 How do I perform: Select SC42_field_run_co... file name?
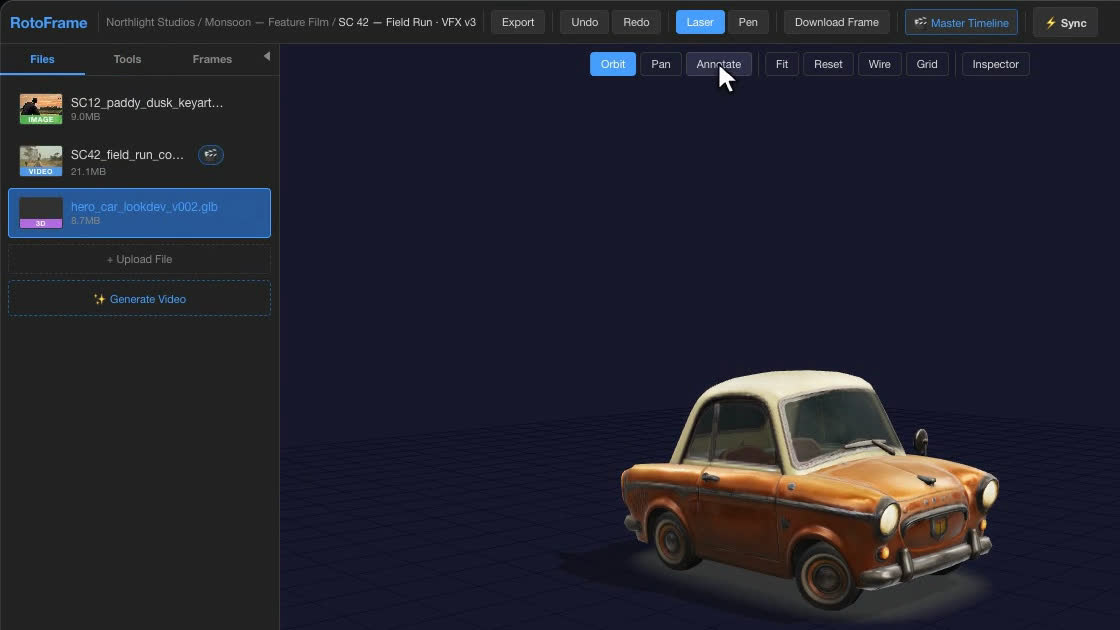coord(127,155)
